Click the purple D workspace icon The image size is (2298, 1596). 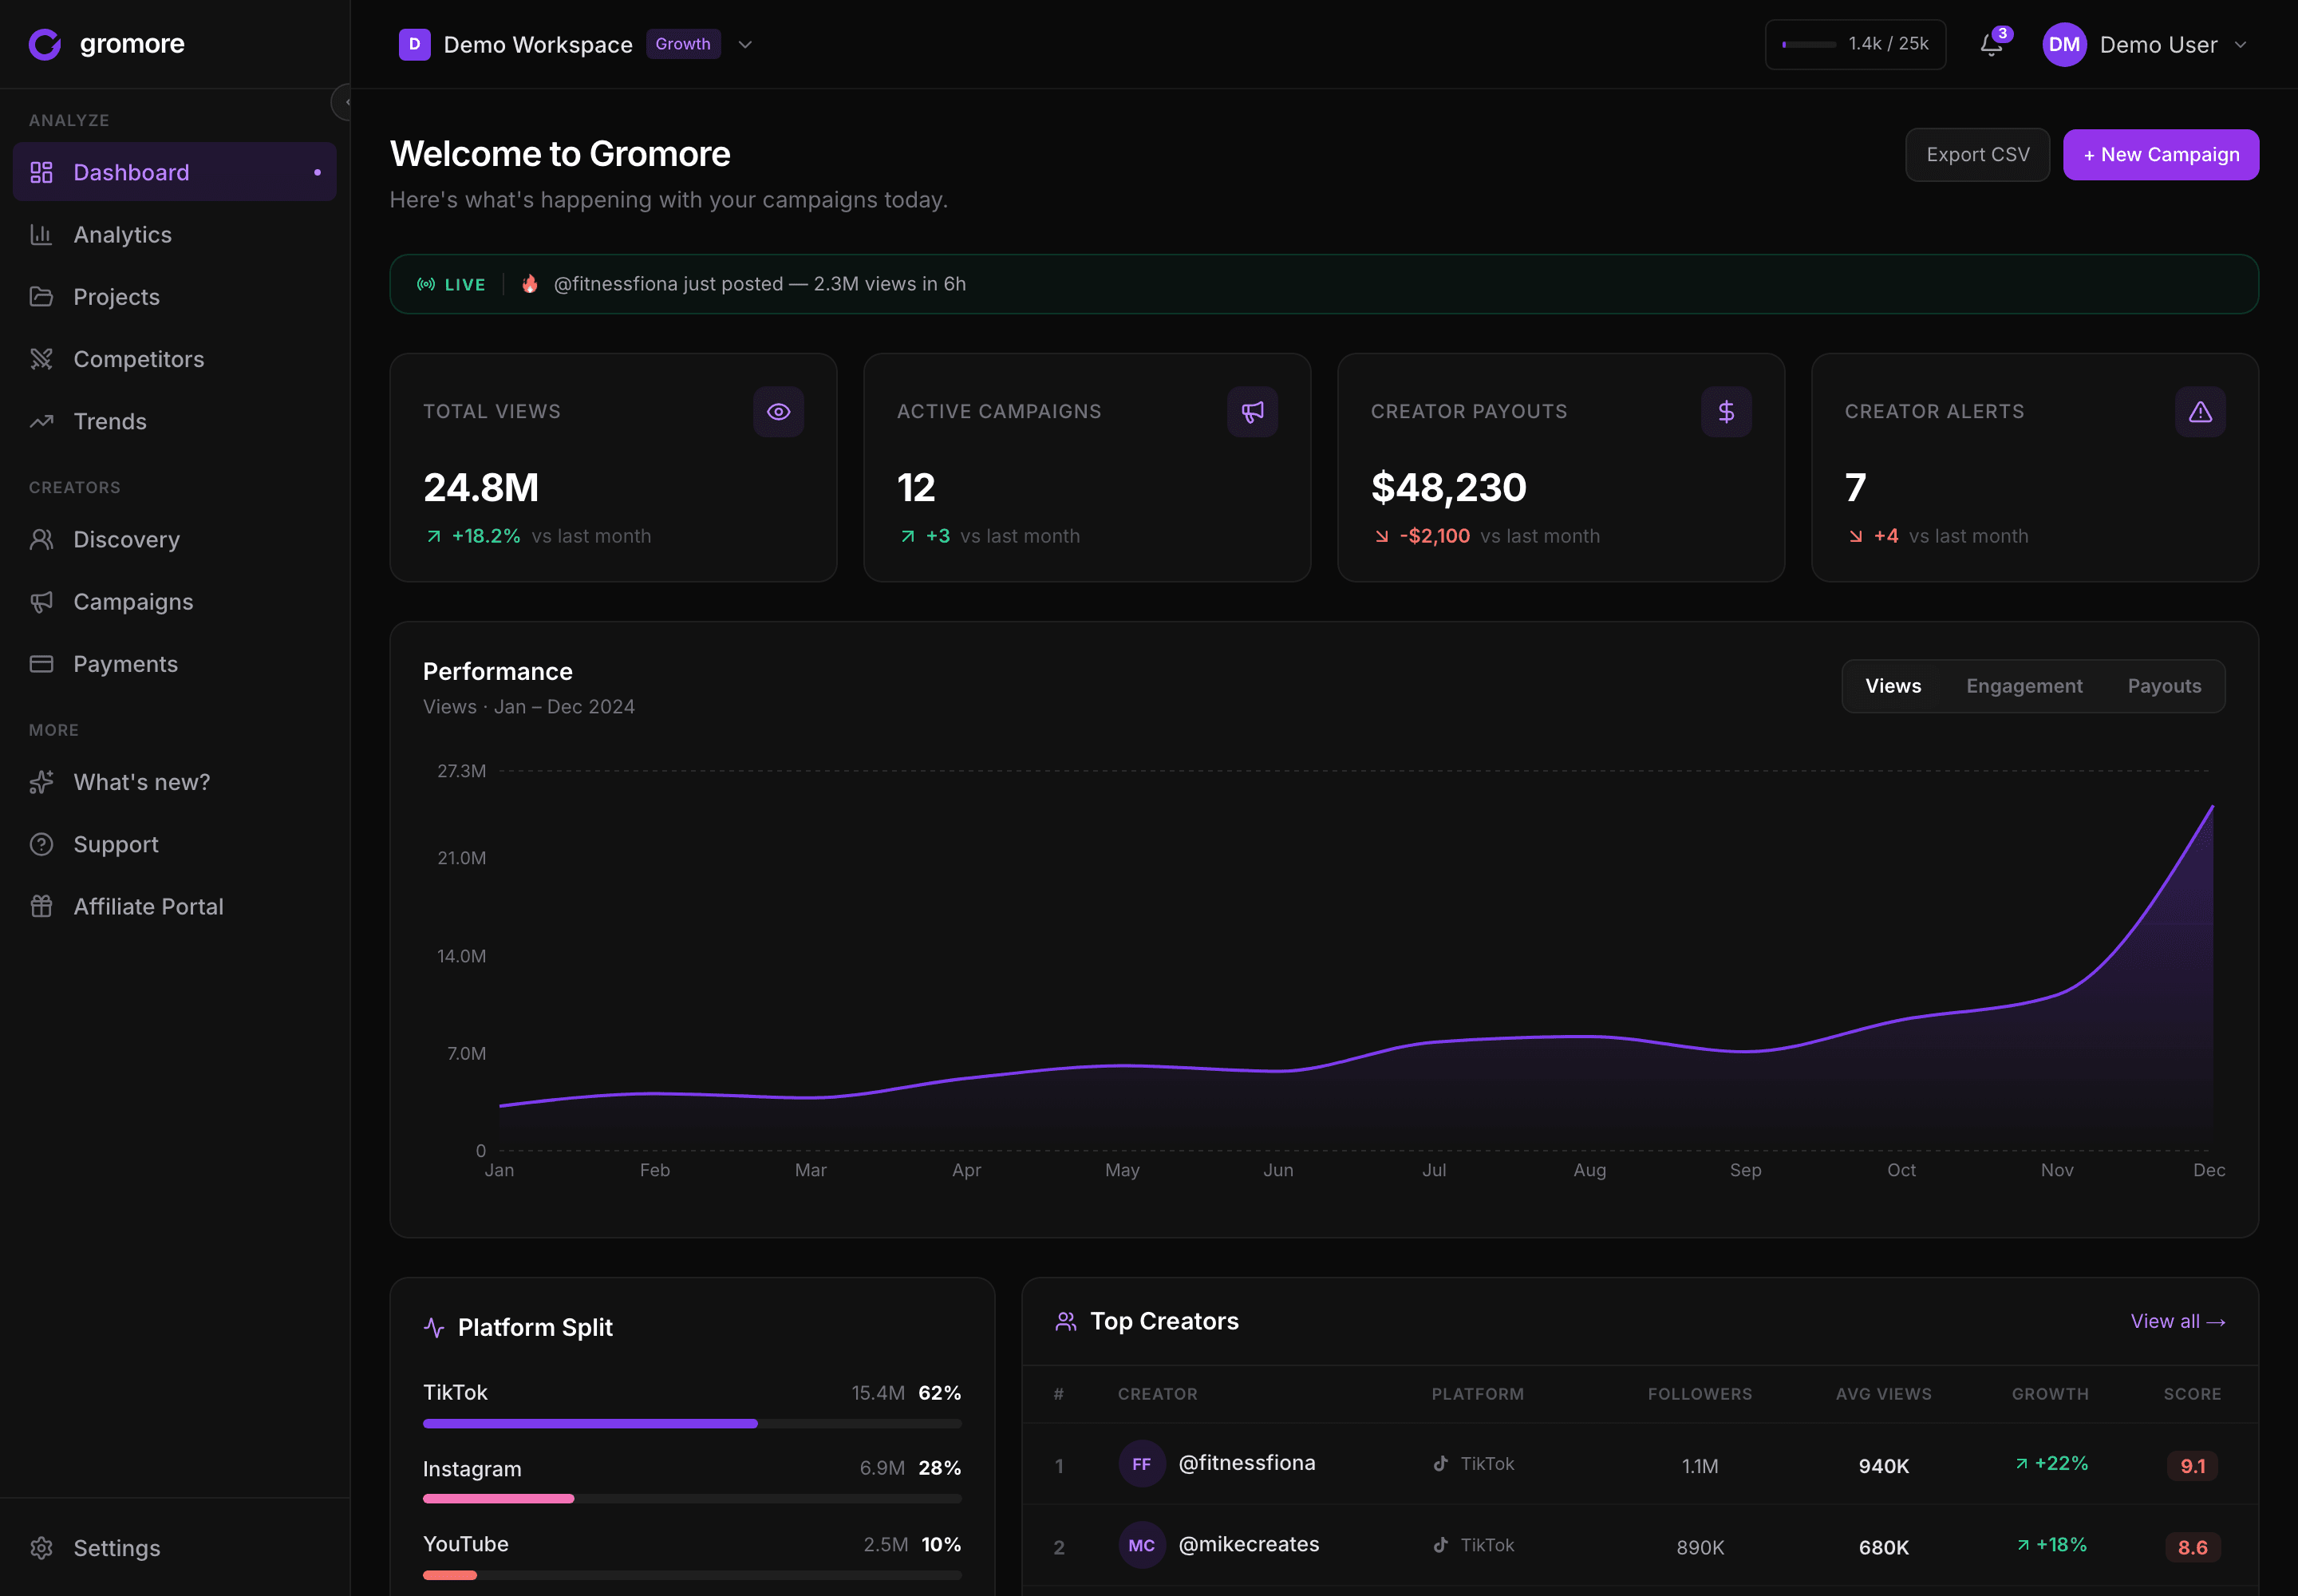pos(414,44)
